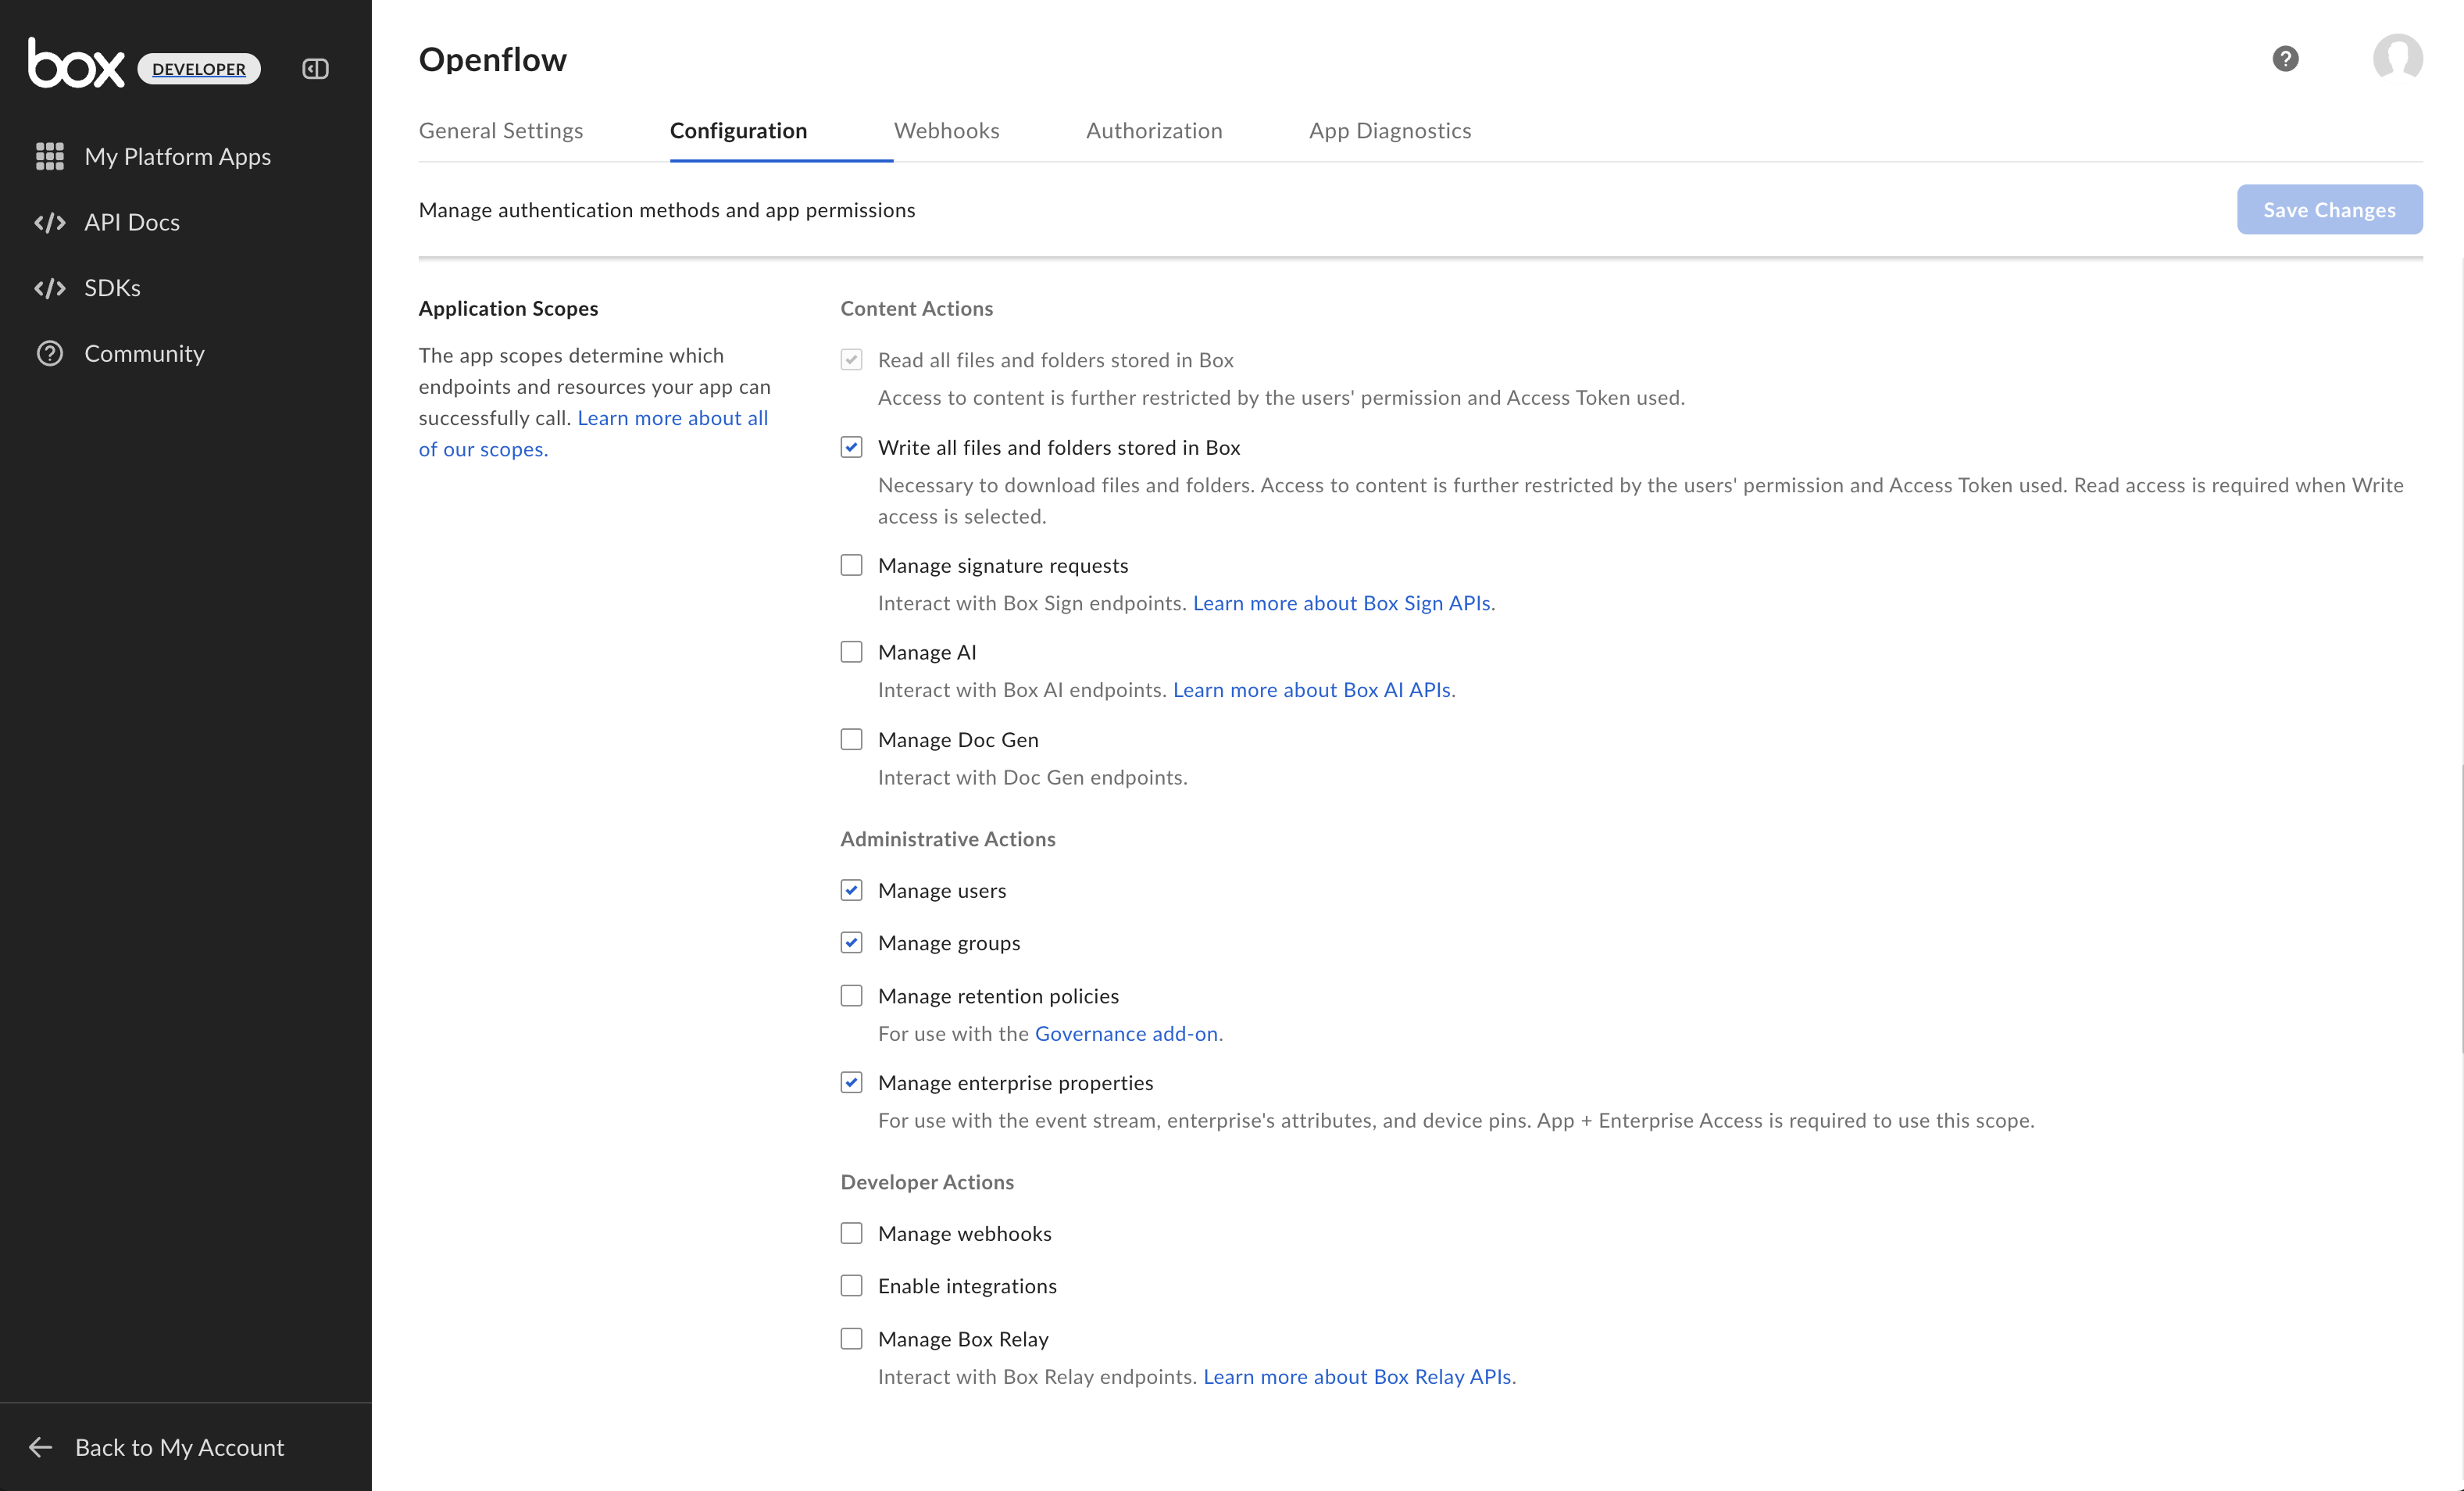
Task: Click the Box logo in sidebar
Action: pyautogui.click(x=76, y=64)
